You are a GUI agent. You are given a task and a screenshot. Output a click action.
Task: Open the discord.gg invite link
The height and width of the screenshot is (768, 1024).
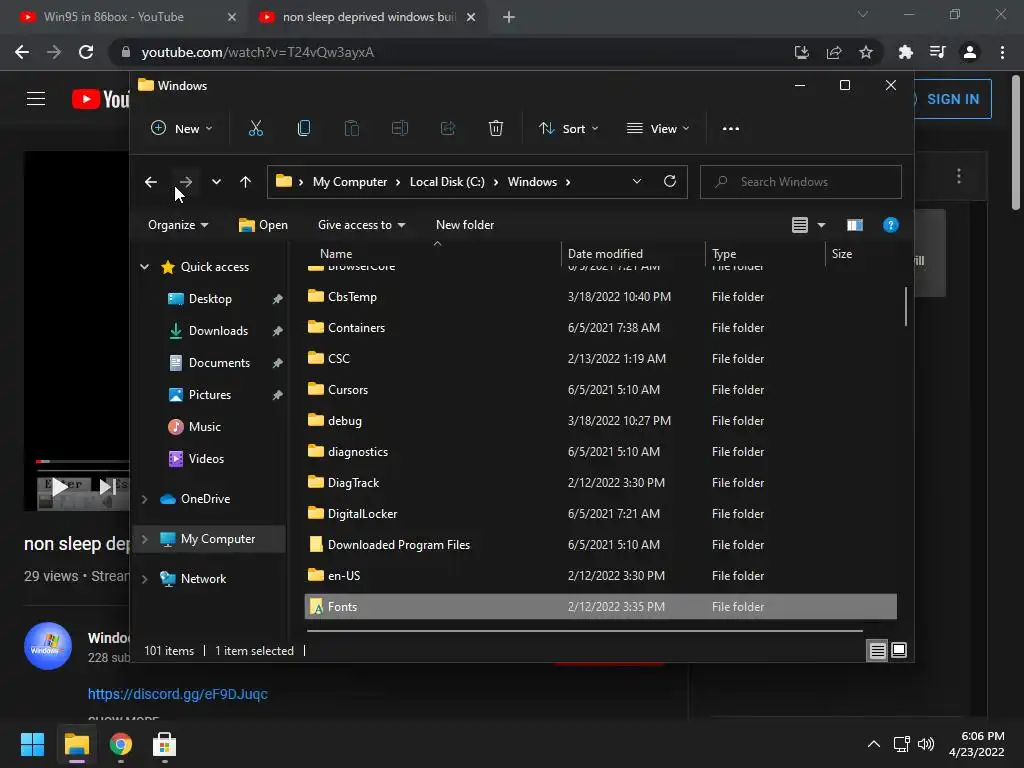point(178,694)
